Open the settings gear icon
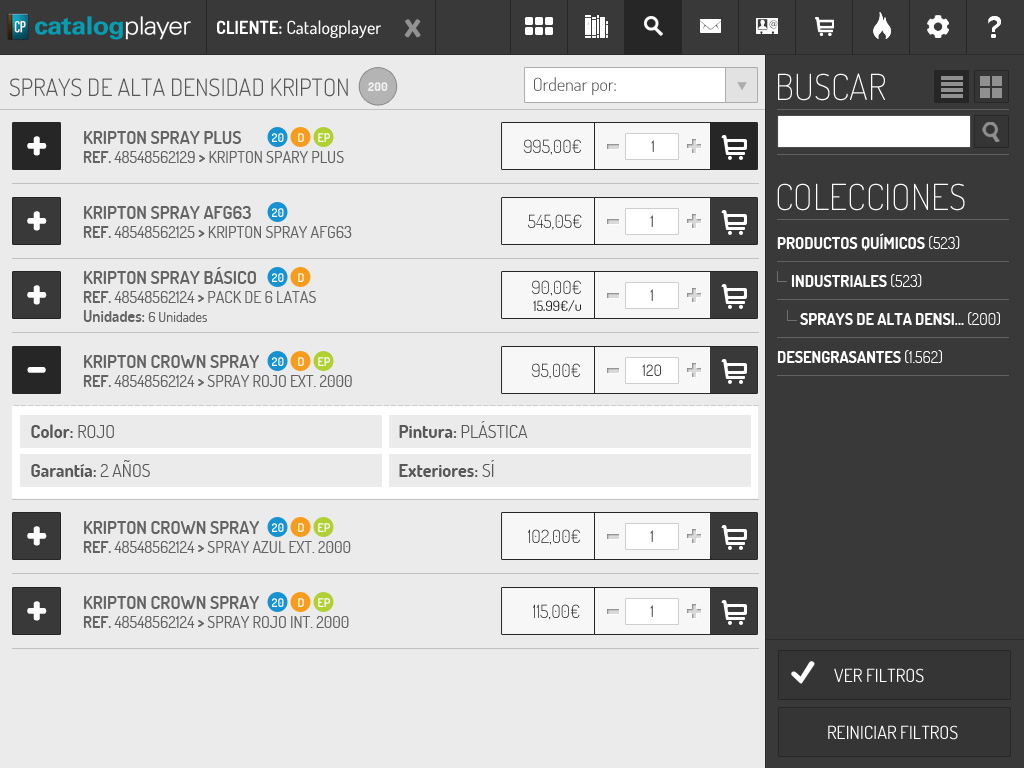Image resolution: width=1024 pixels, height=768 pixels. click(938, 27)
